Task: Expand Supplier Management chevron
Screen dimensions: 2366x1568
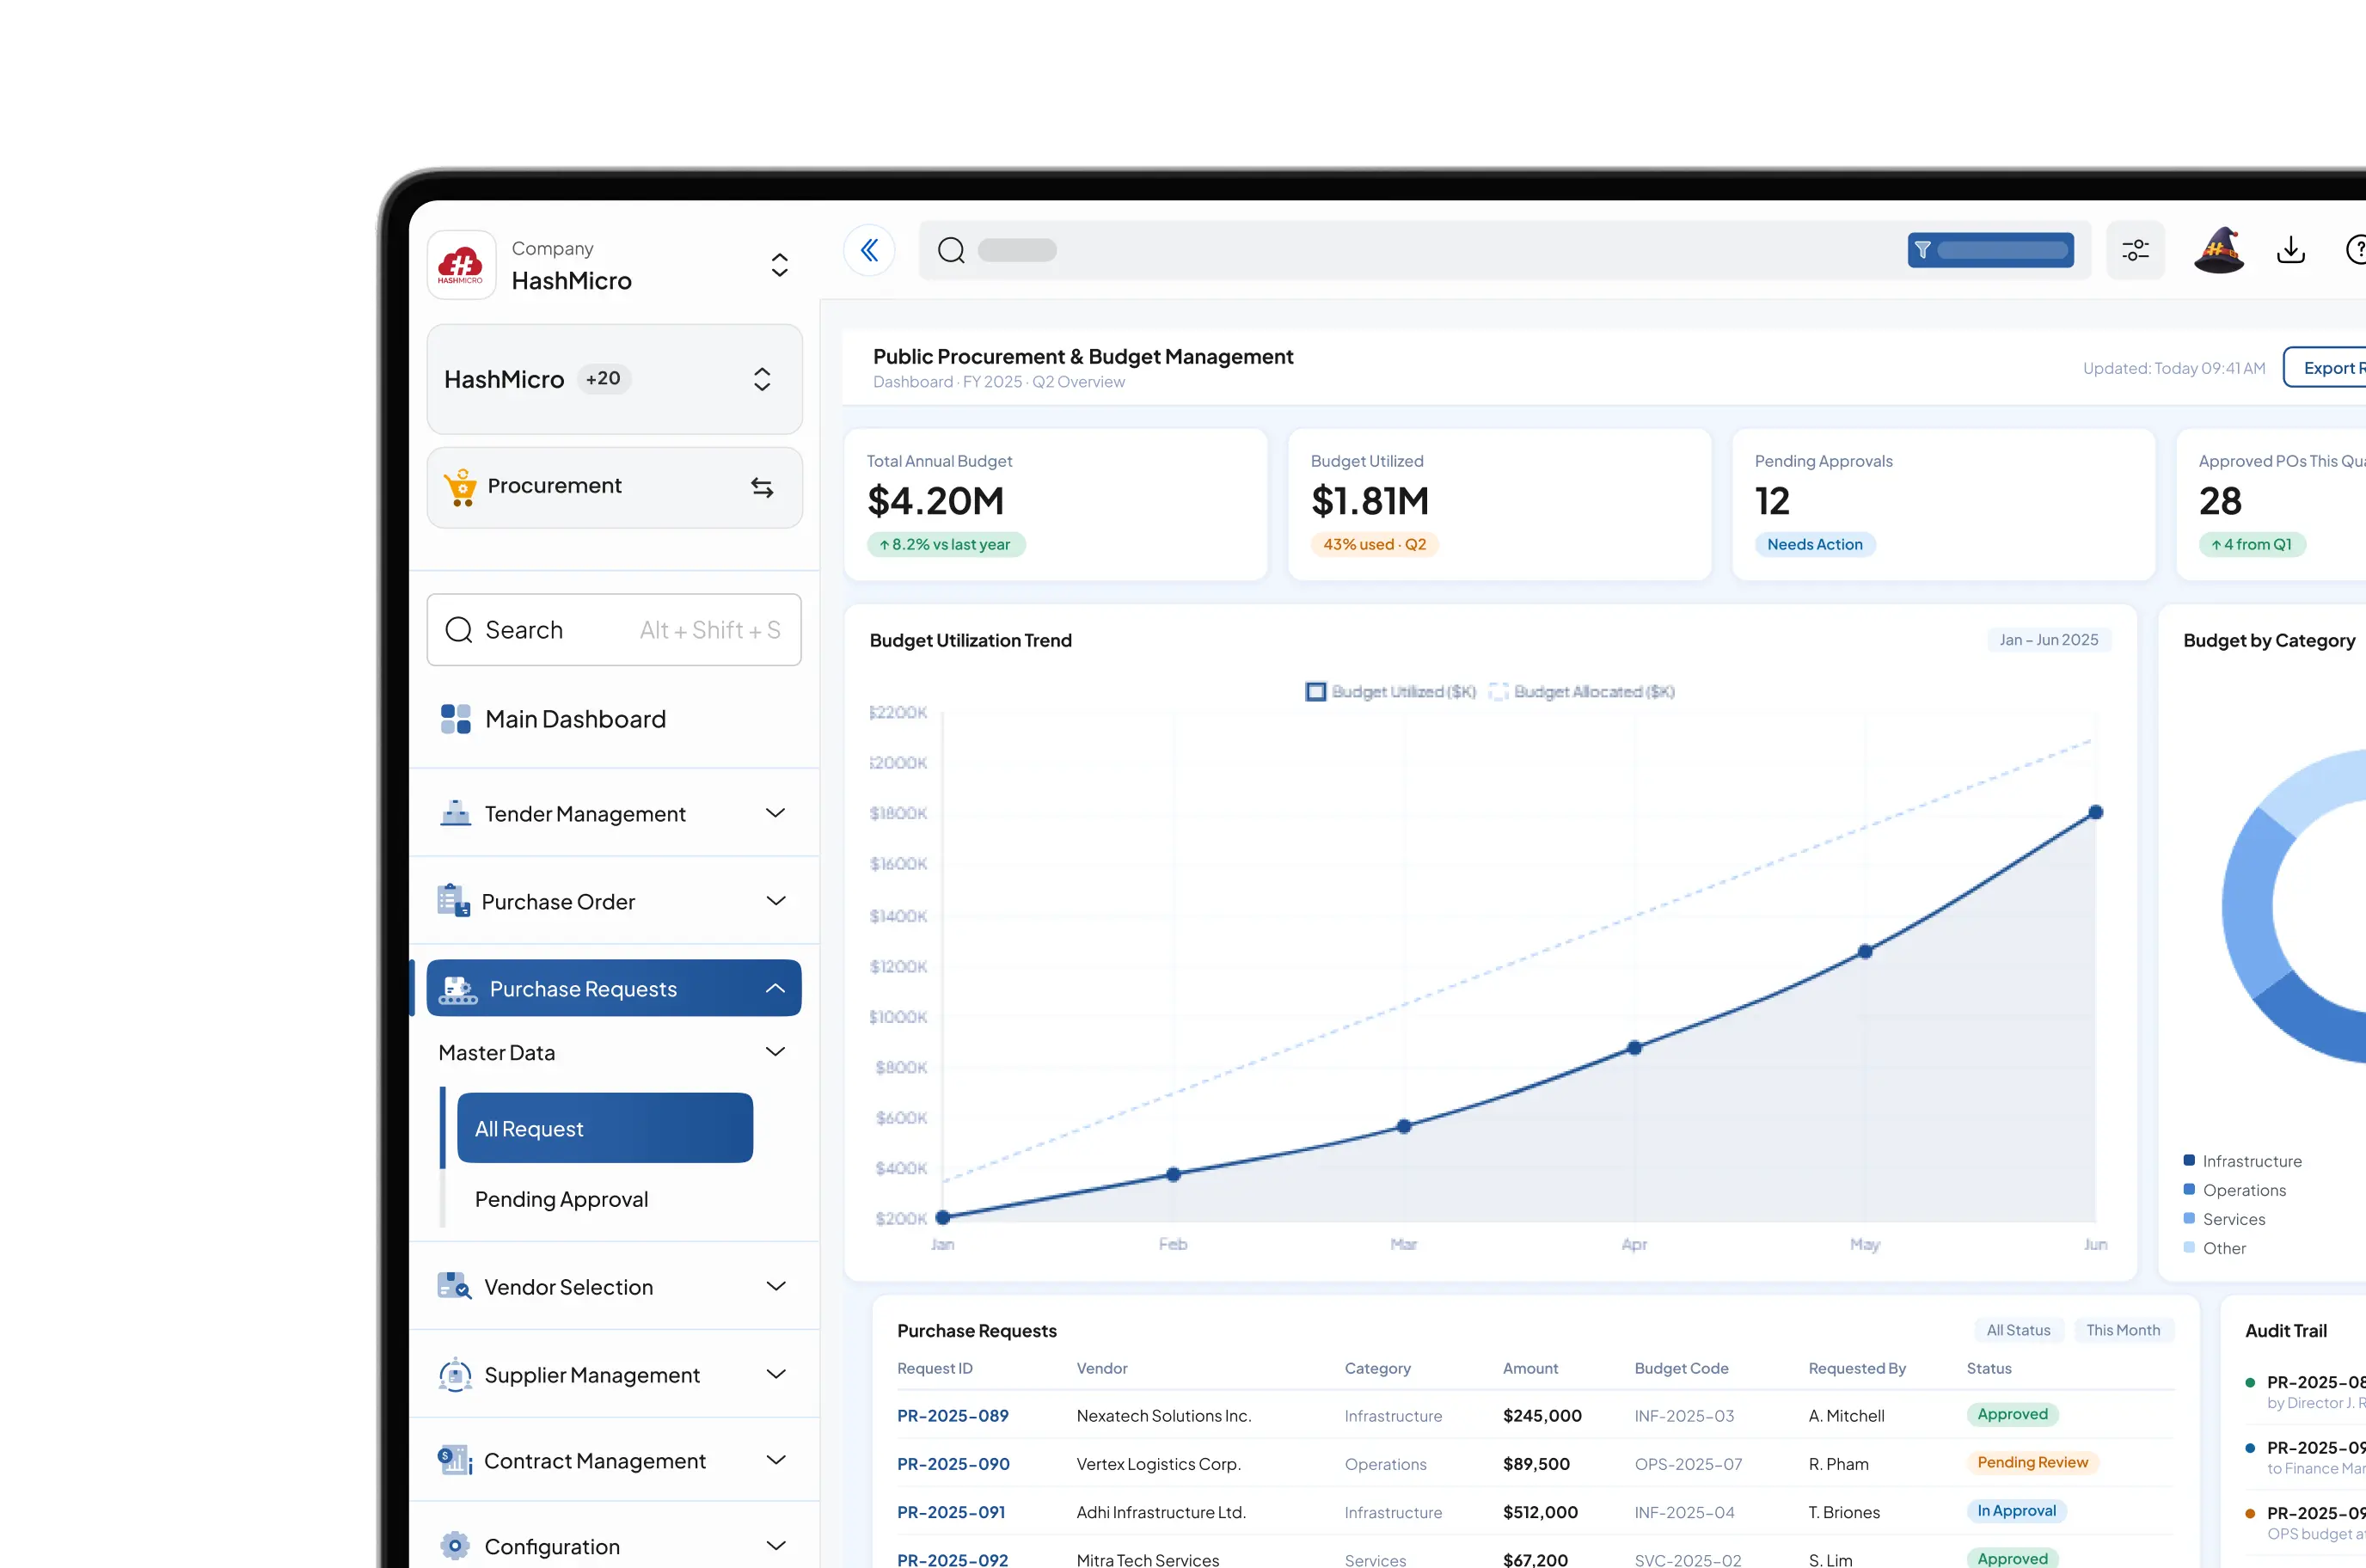Action: coord(775,1374)
